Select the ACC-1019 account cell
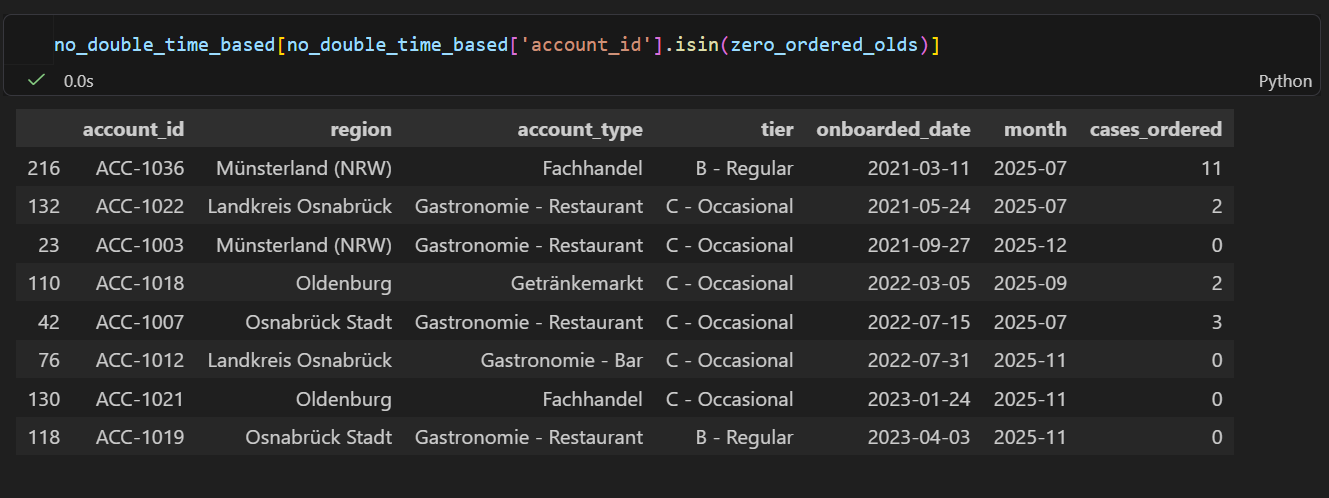Image resolution: width=1329 pixels, height=498 pixels. 140,437
